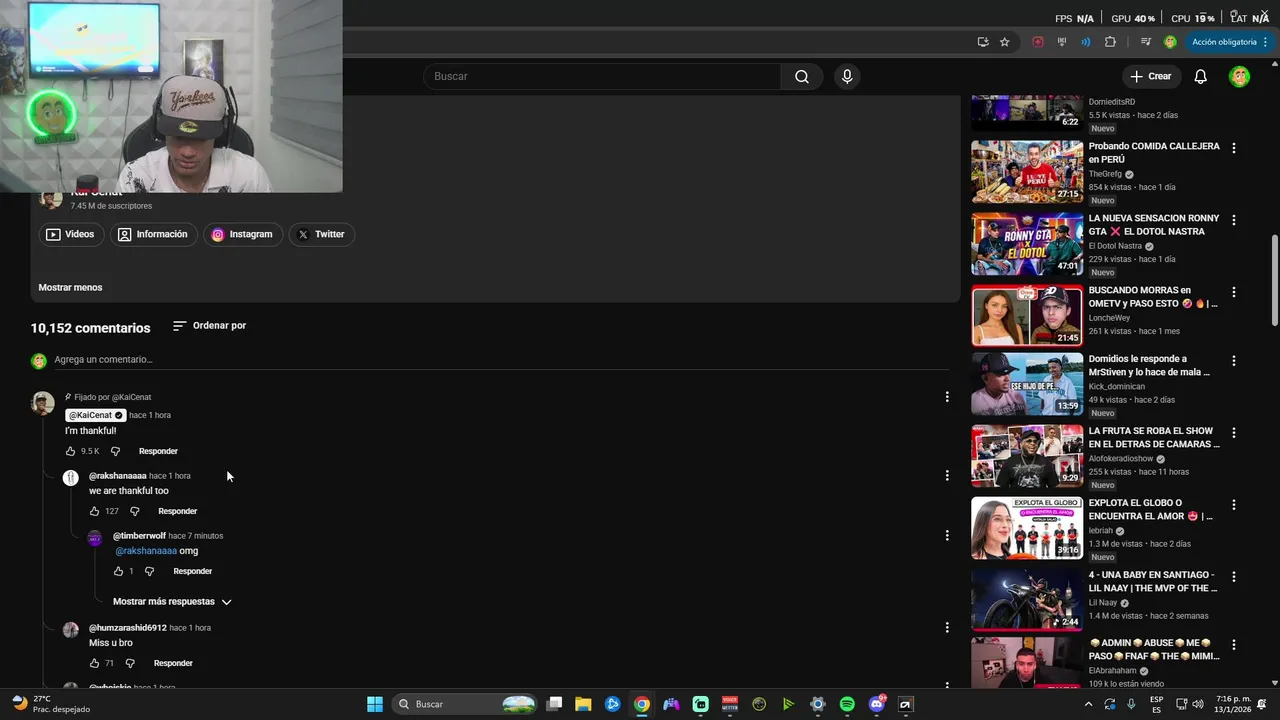The image size is (1280, 720).
Task: Reply to the 'Miss u bro' comment
Action: pos(173,663)
